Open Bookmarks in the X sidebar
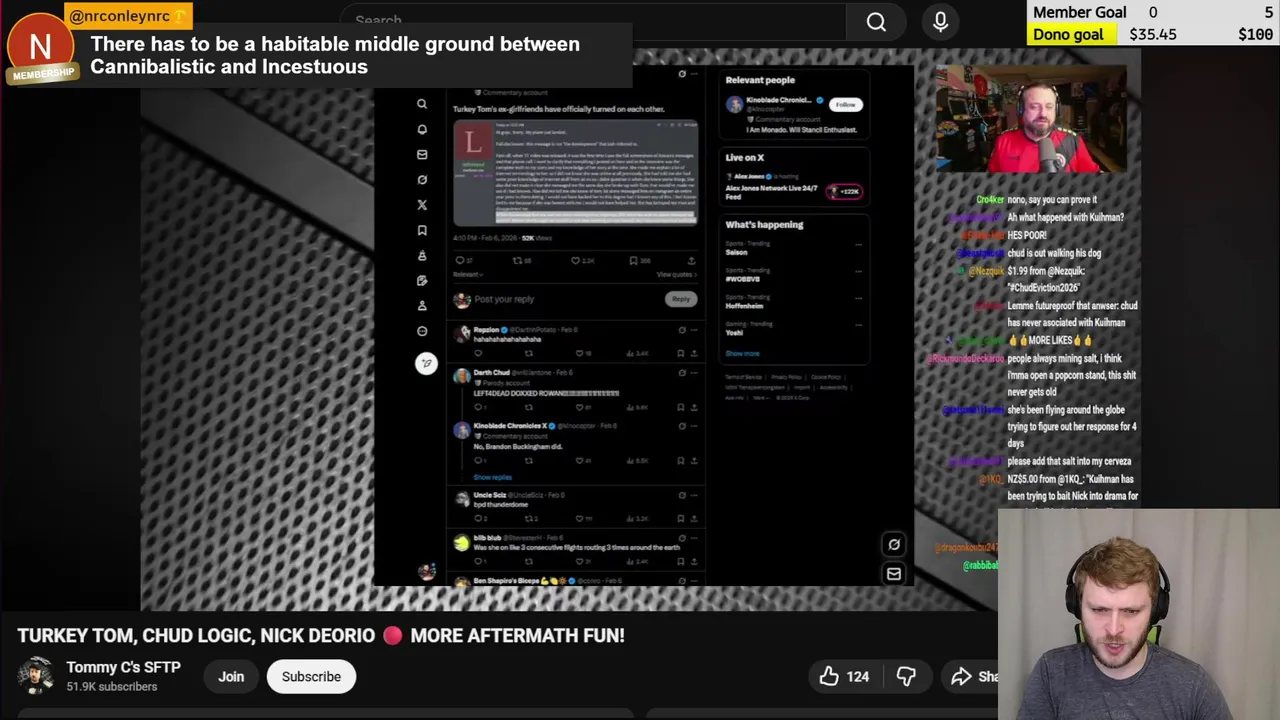 (x=422, y=230)
